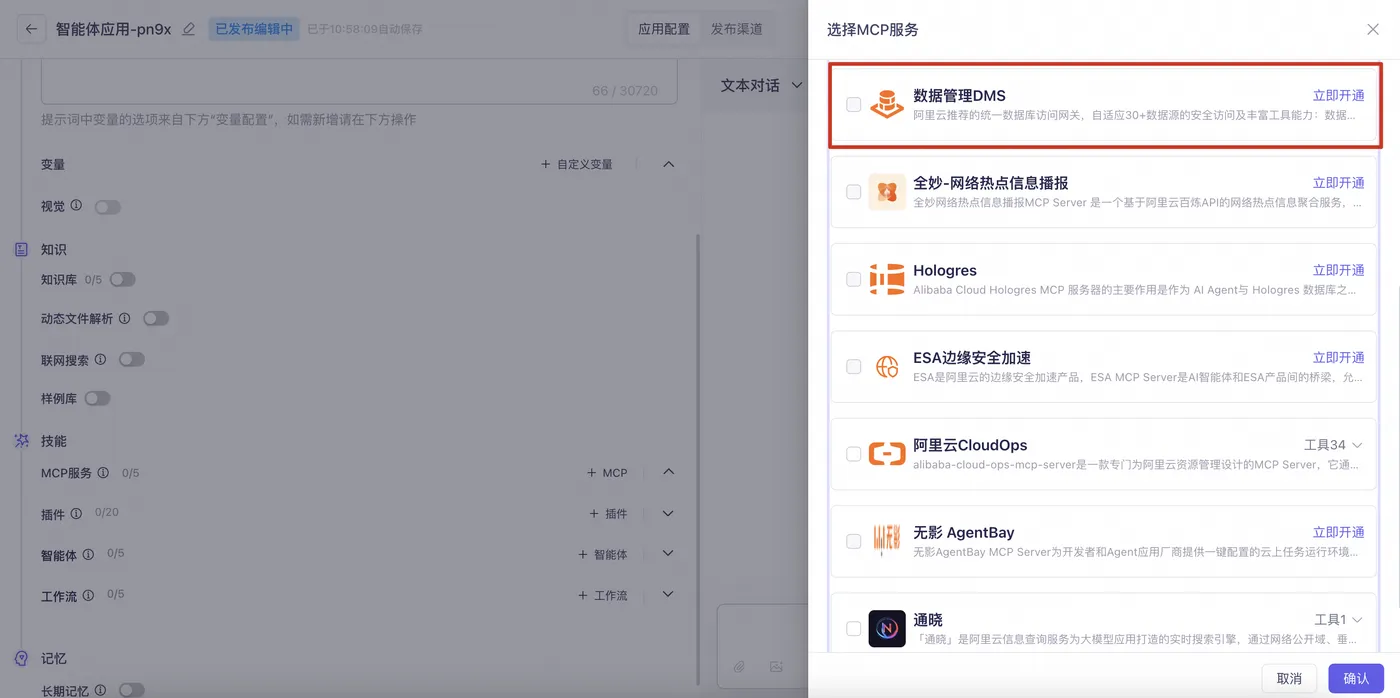
Task: Click info icon beside 智能体
Action: 88,554
